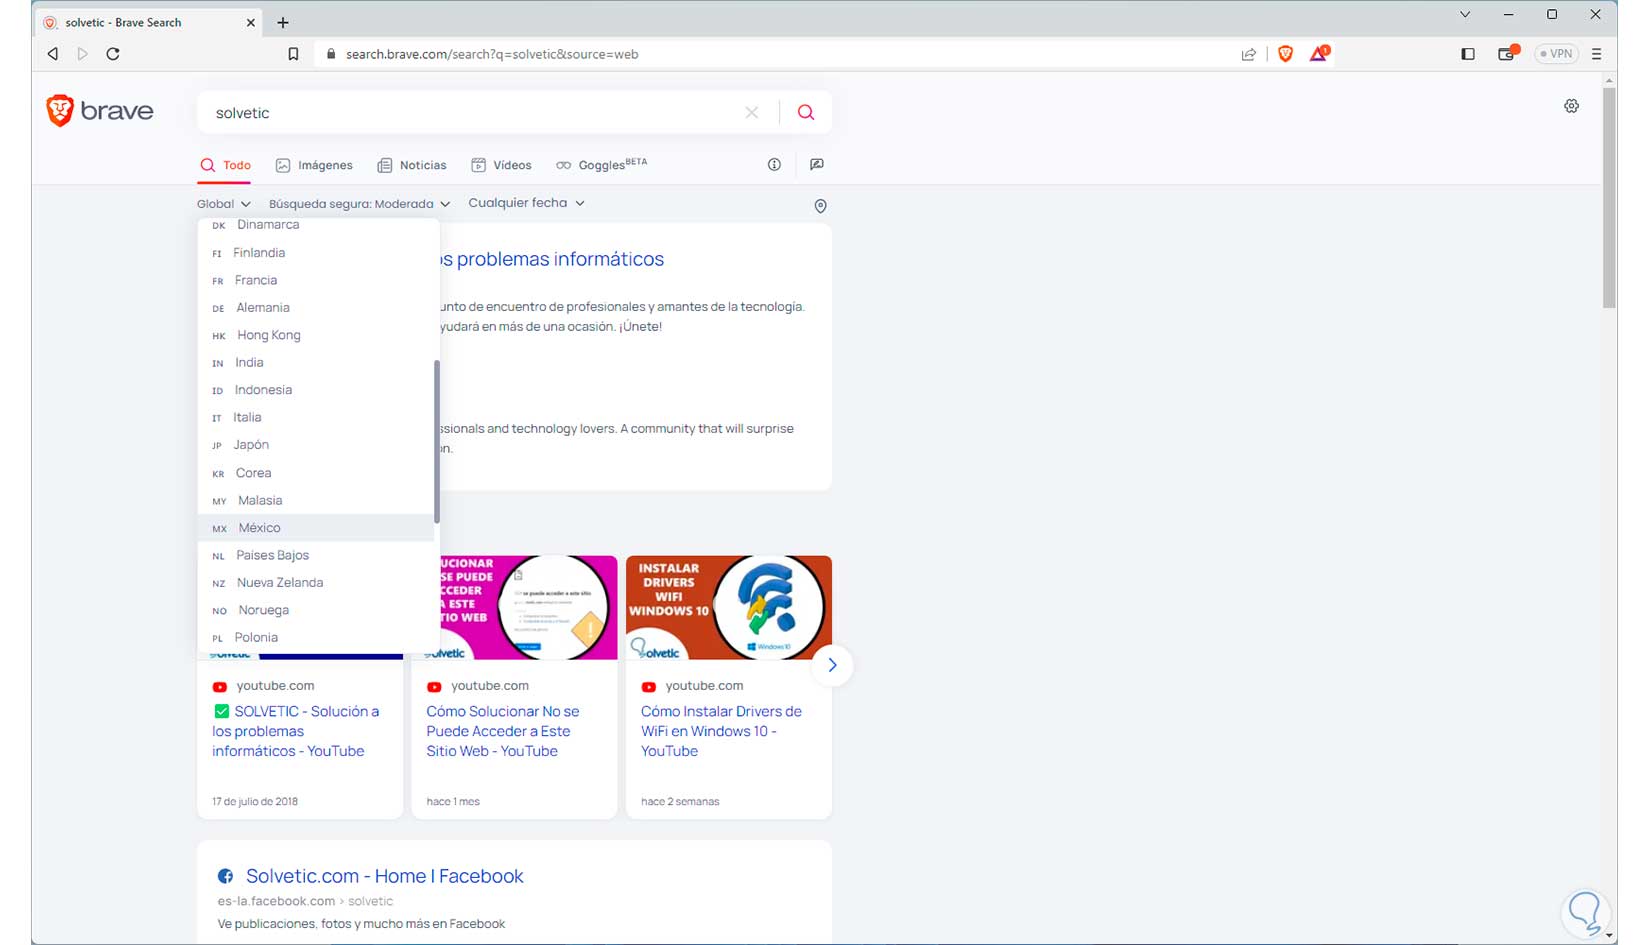Pick Países Bajos from region list
Viewport: 1649px width, 945px height.
(318, 555)
